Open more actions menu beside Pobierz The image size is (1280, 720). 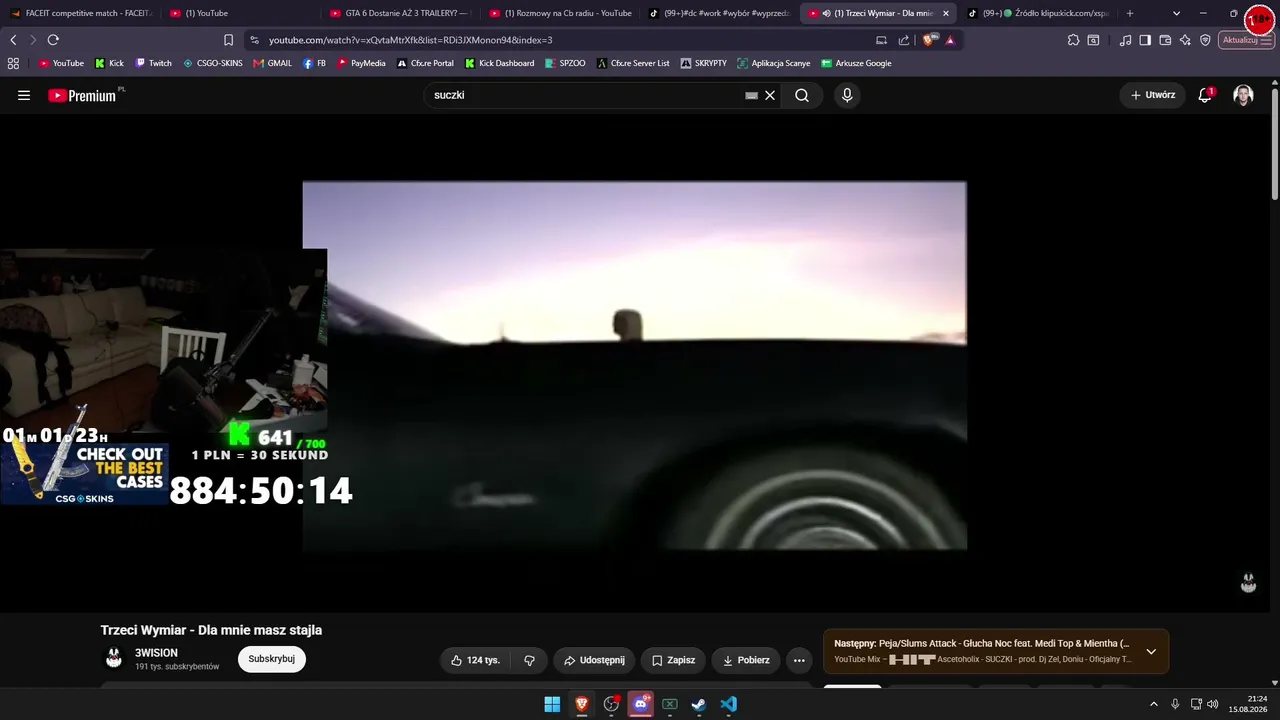(x=799, y=660)
